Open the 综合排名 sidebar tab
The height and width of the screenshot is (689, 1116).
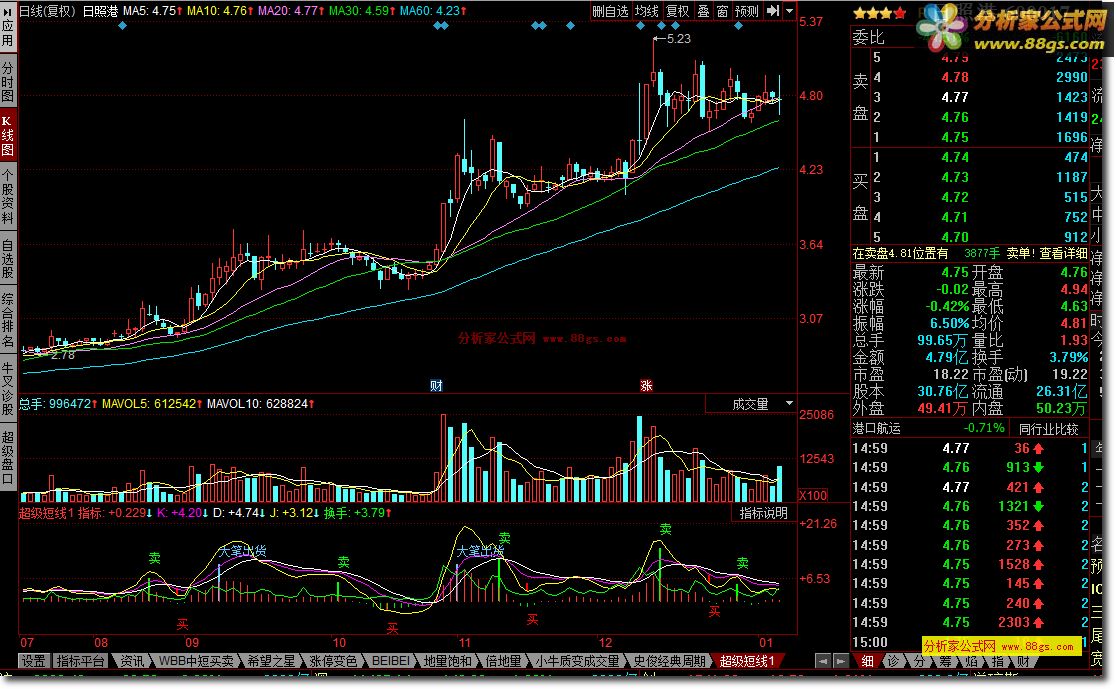tap(8, 320)
